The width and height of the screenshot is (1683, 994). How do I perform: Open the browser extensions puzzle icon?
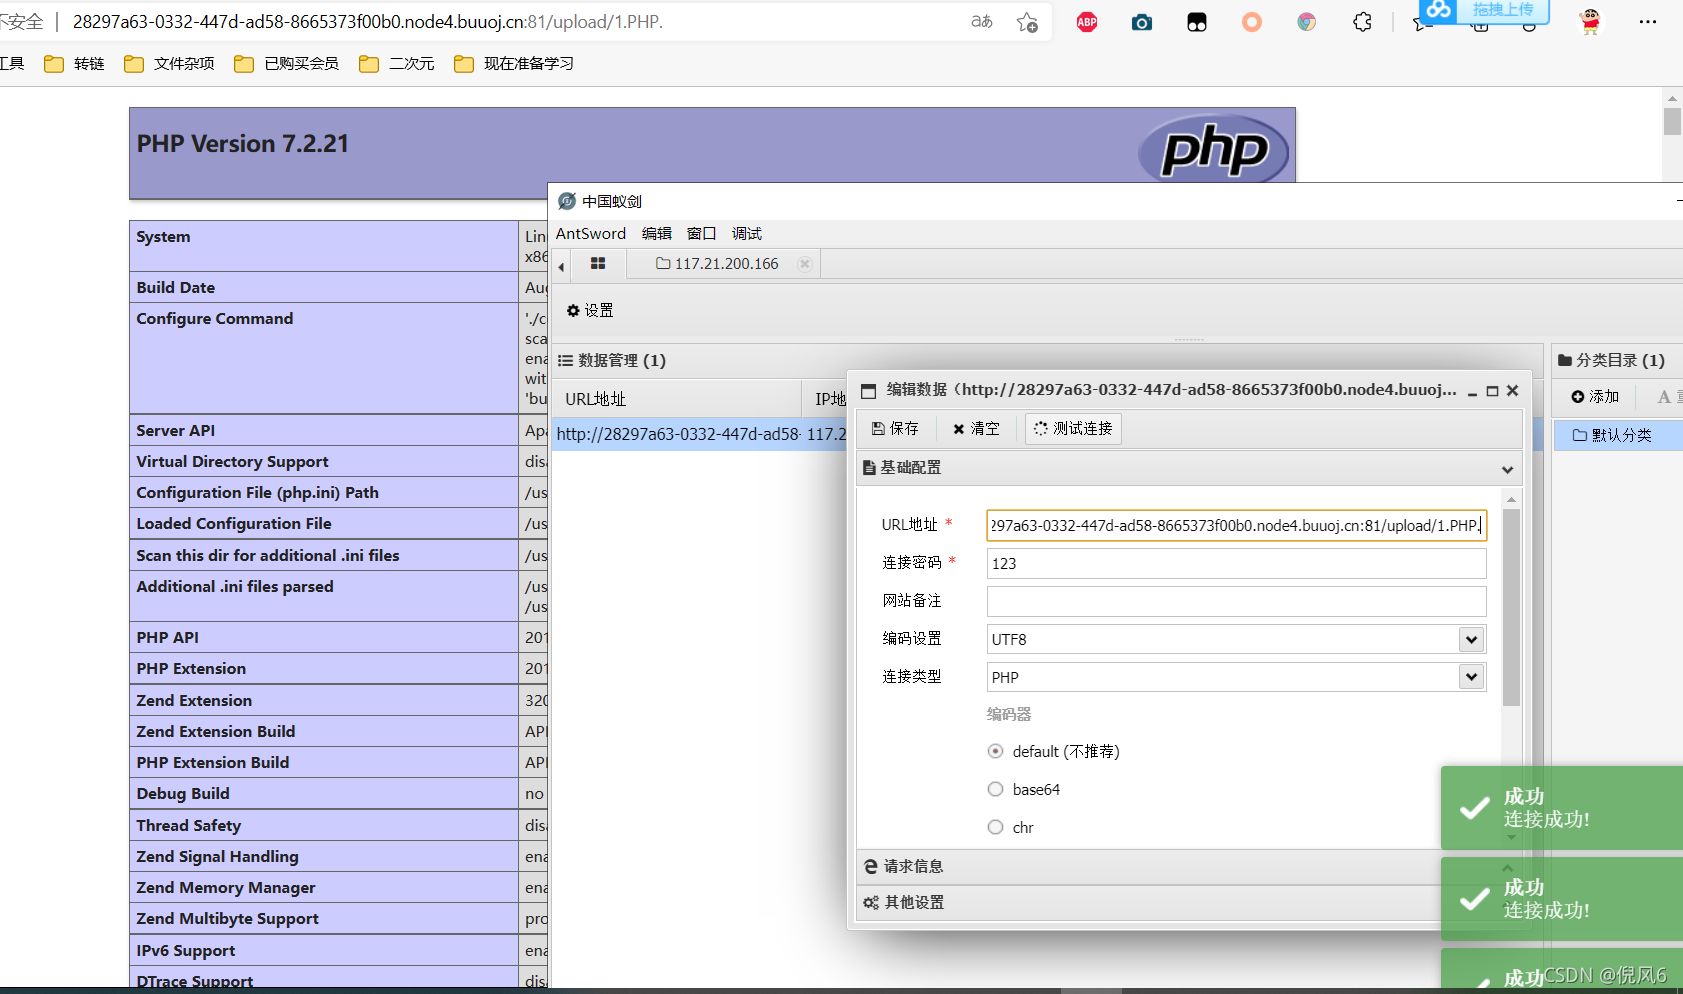coord(1362,22)
